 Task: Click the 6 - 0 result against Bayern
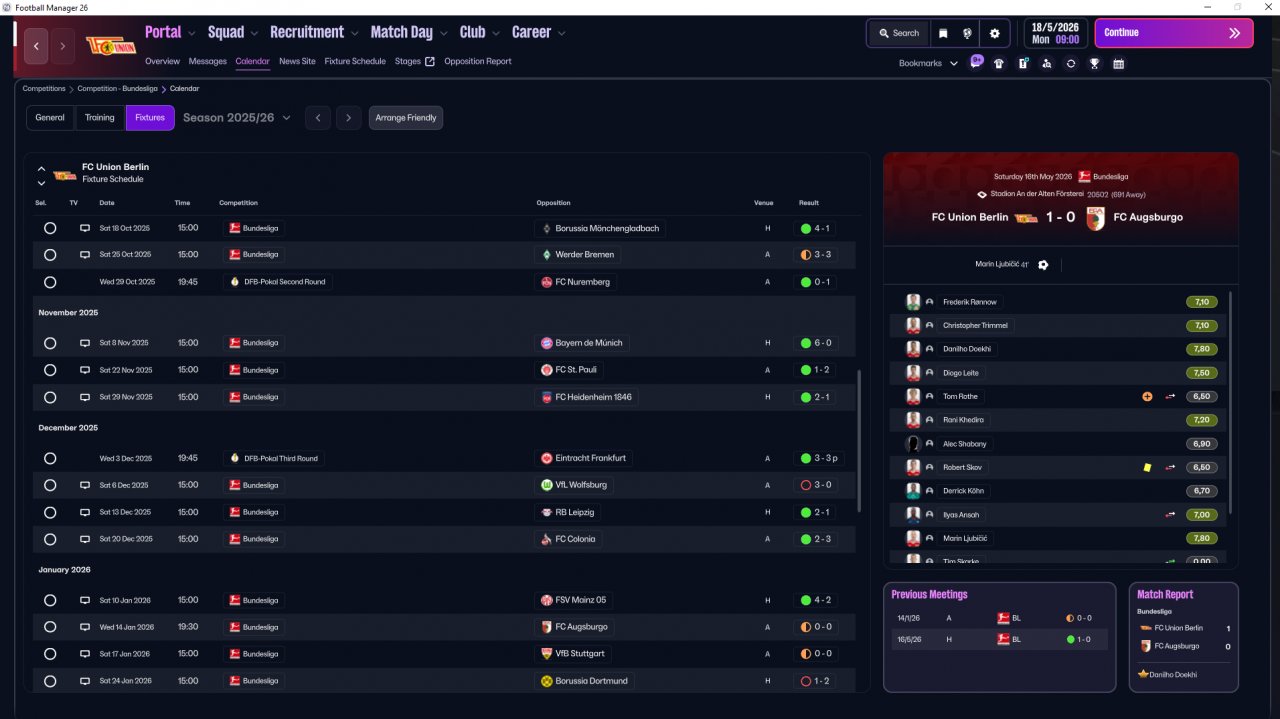tap(816, 343)
